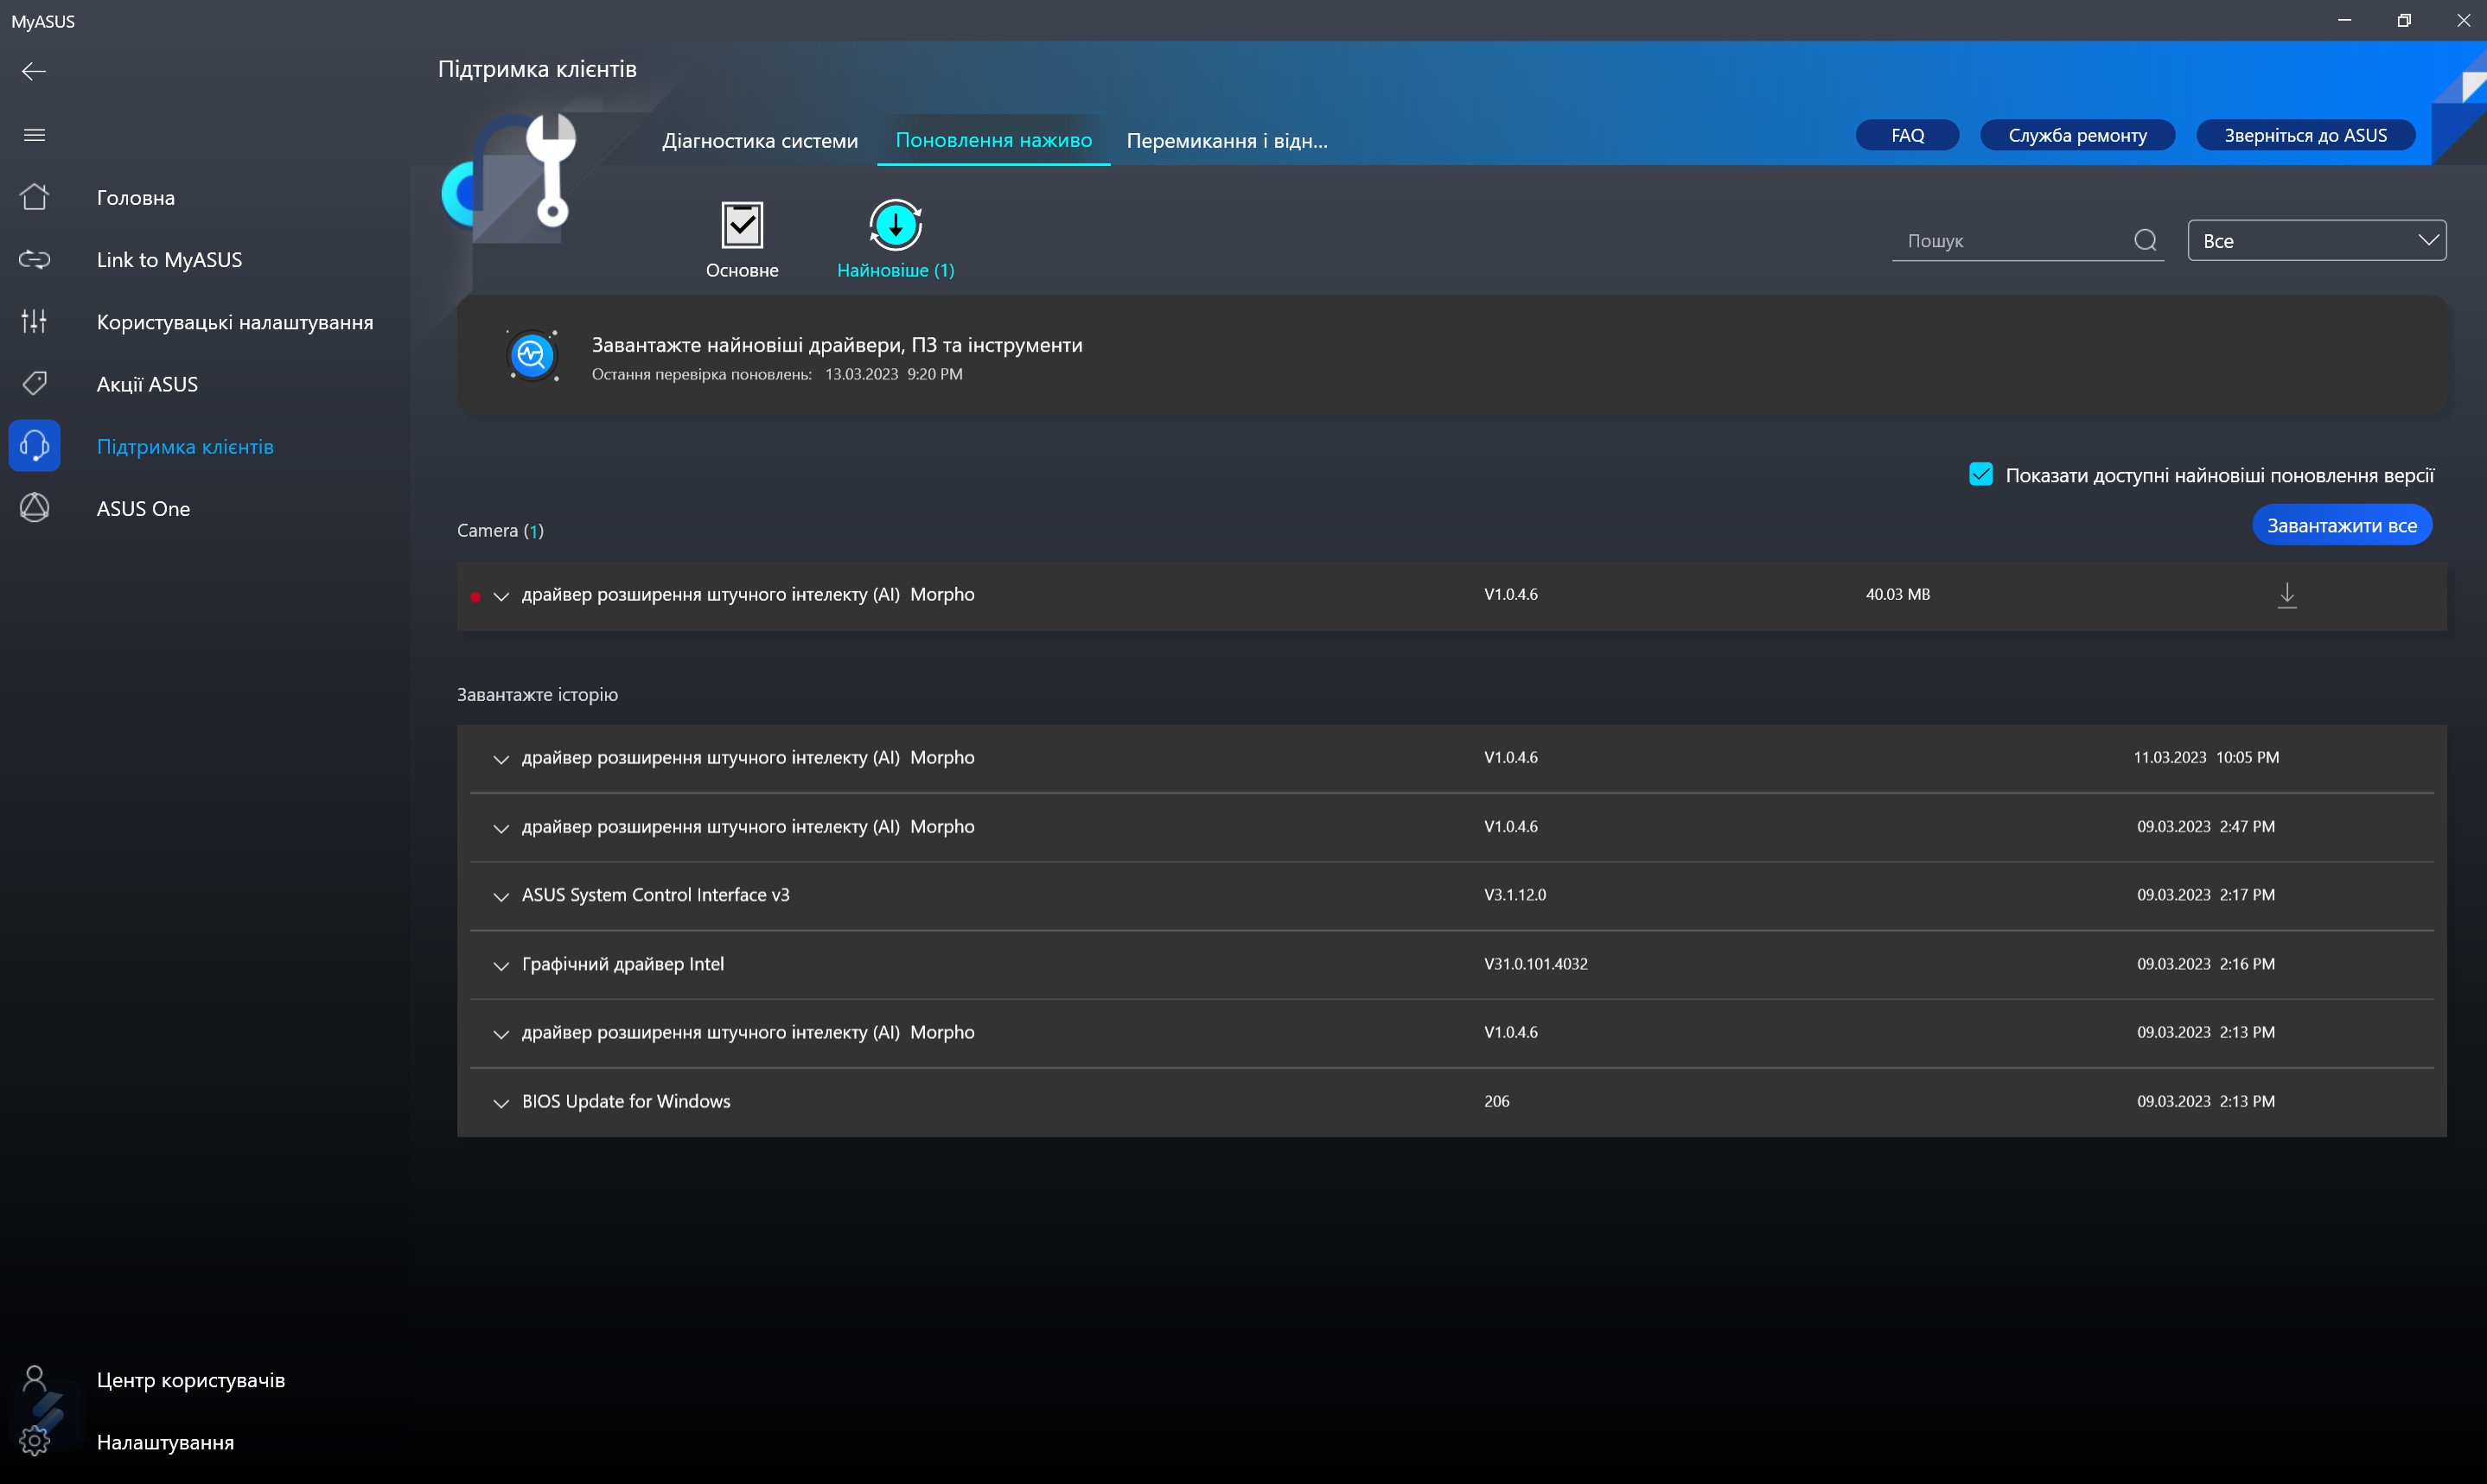Click the Link to MyASUS icon
2487x1484 pixels.
(34, 260)
